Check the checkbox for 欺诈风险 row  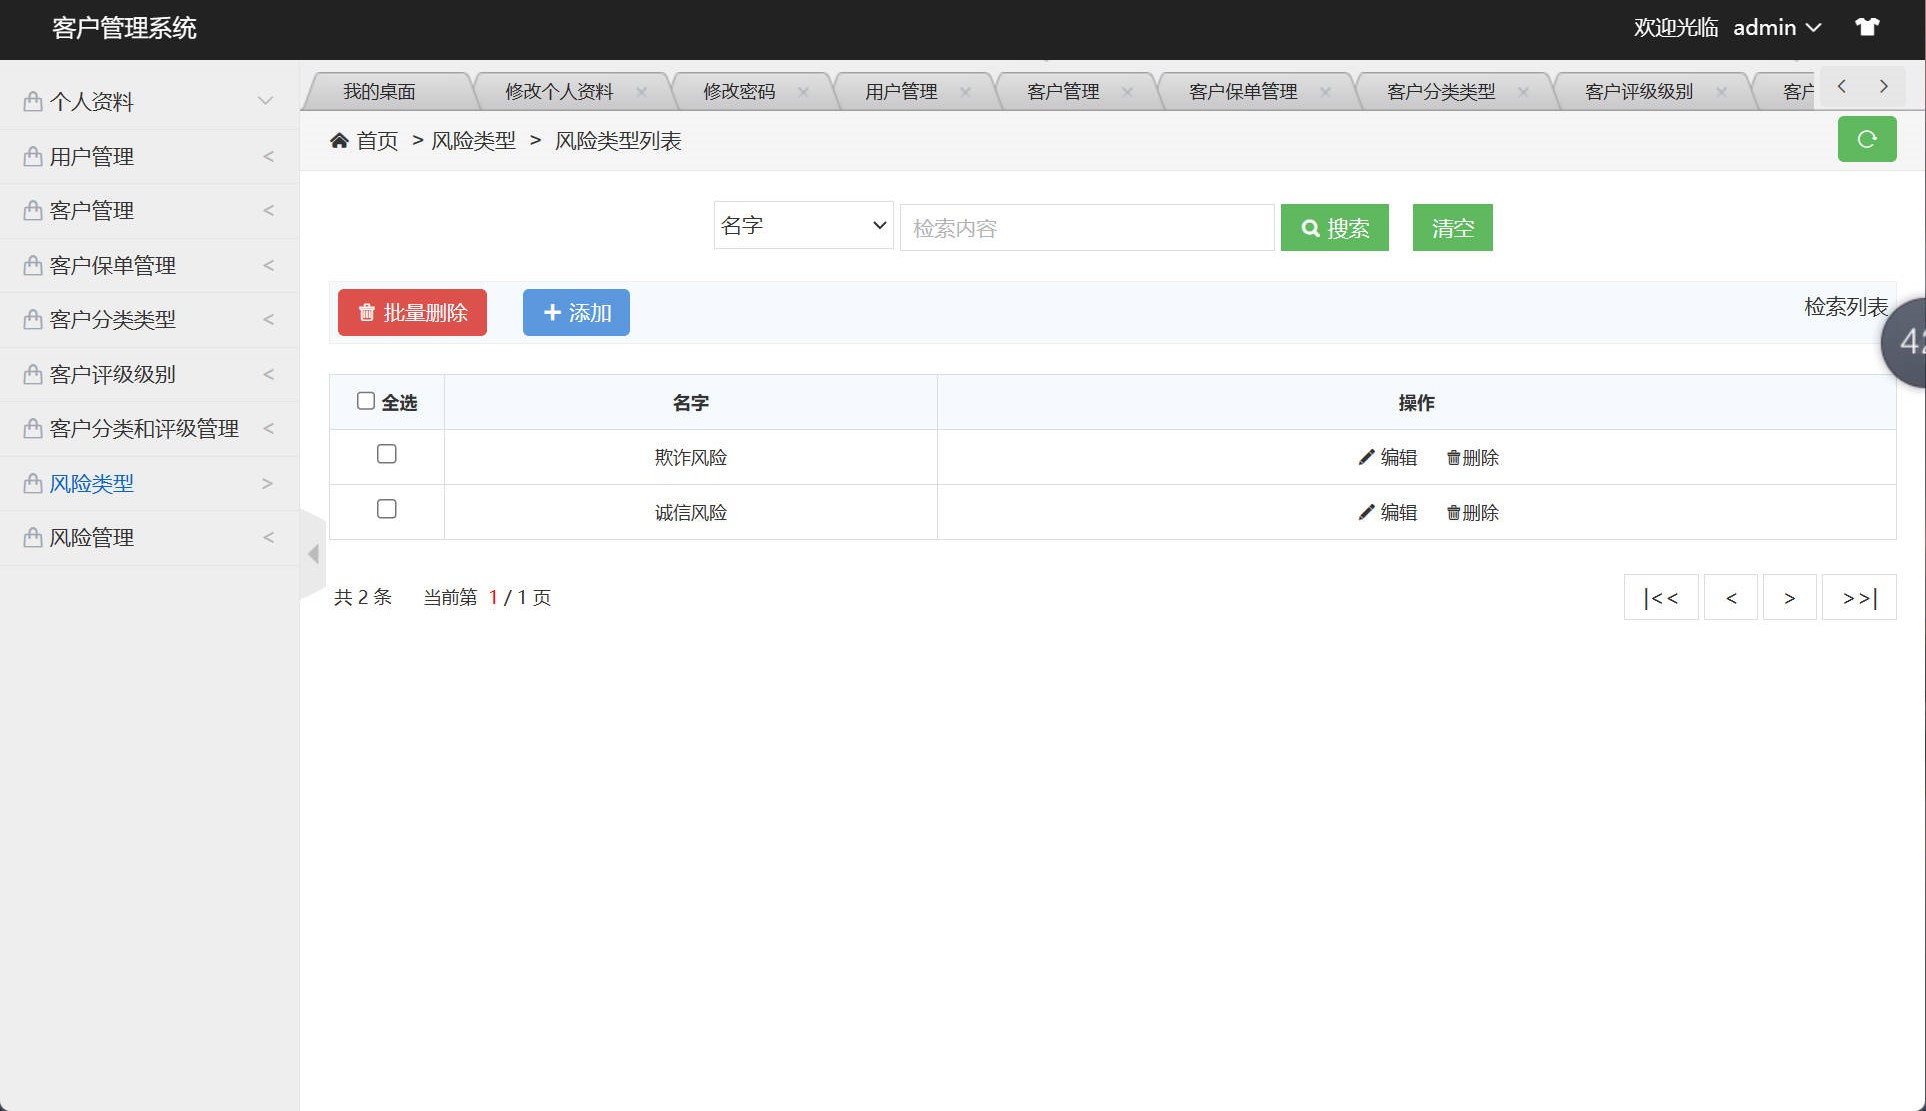pyautogui.click(x=387, y=454)
